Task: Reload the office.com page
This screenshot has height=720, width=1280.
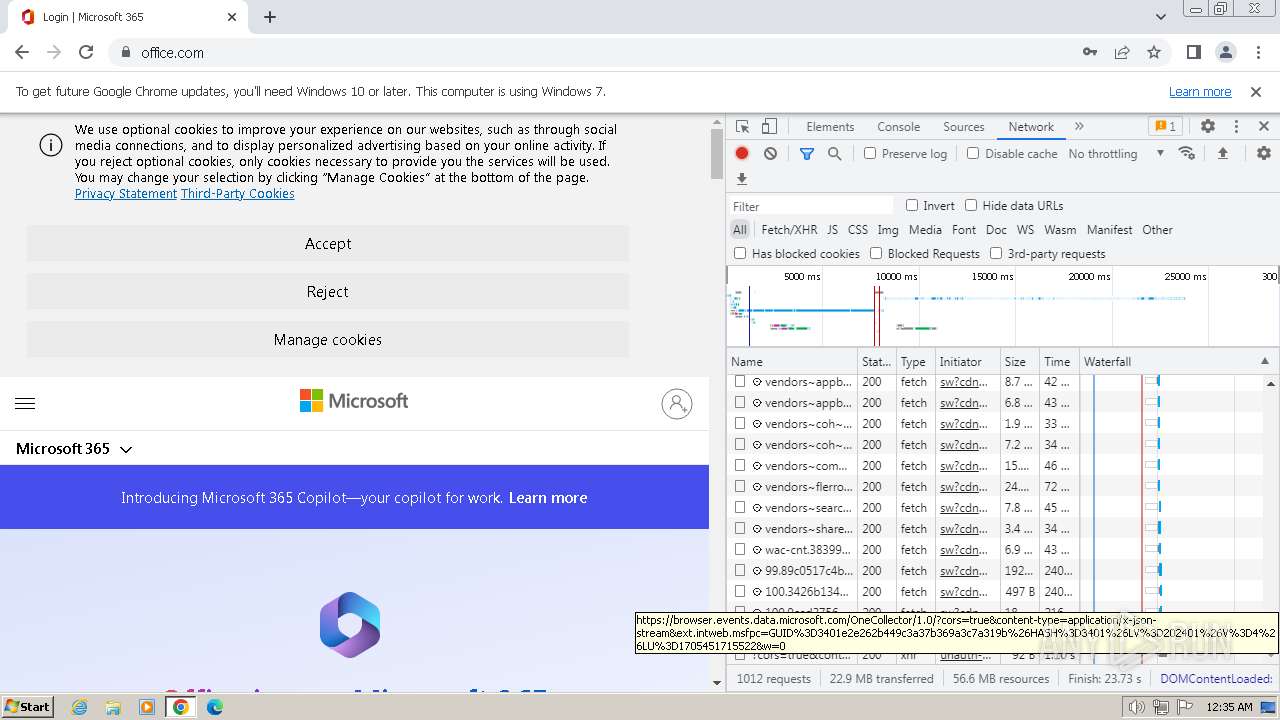Action: coord(86,52)
